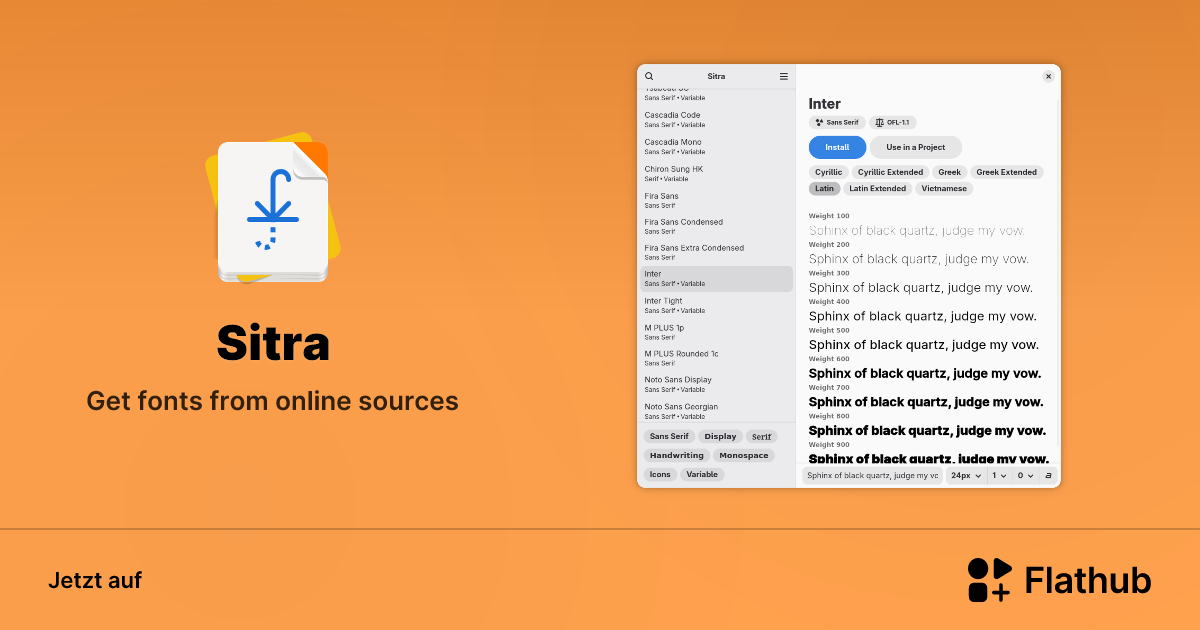This screenshot has height=630, width=1200.
Task: Toggle the Serif filter at the bottom
Action: click(x=761, y=436)
